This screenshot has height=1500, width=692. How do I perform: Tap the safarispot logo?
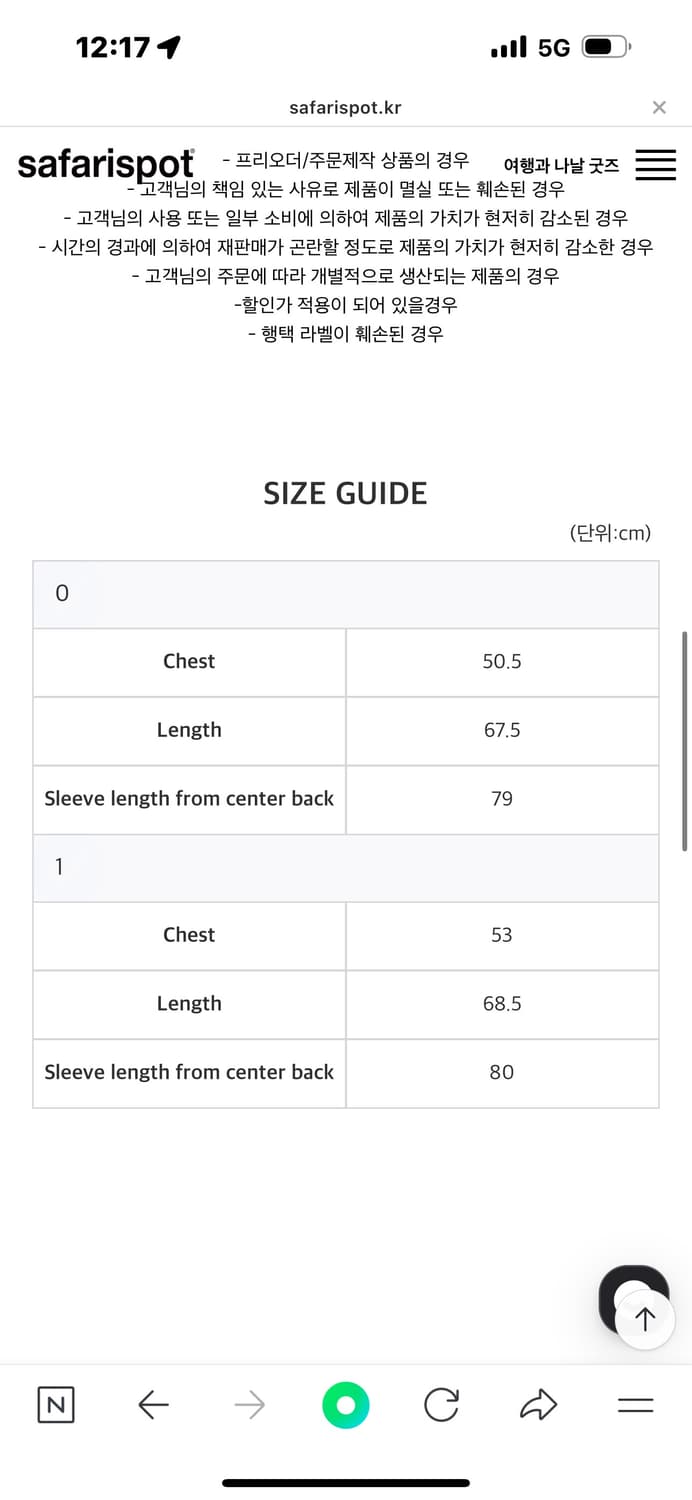click(106, 164)
